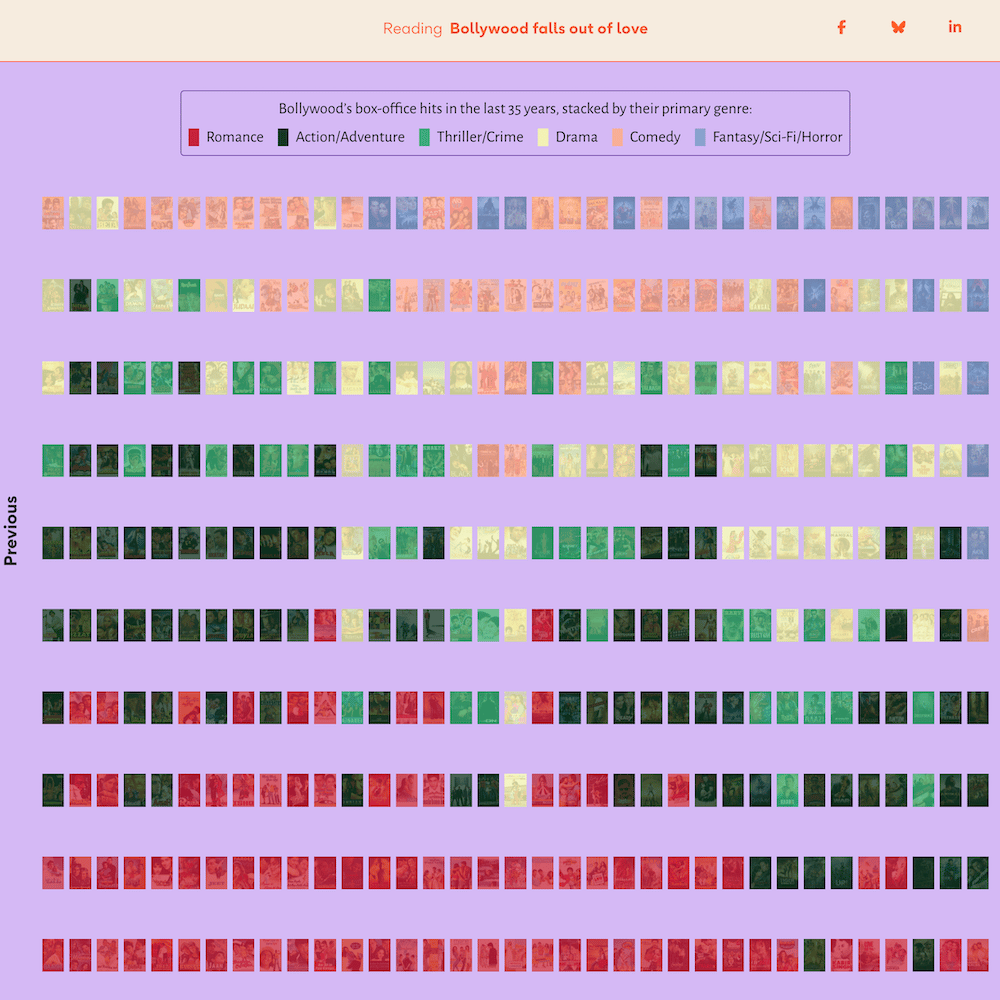The height and width of the screenshot is (1000, 1000).
Task: Share via the Bluesky butterfly icon
Action: point(898,27)
